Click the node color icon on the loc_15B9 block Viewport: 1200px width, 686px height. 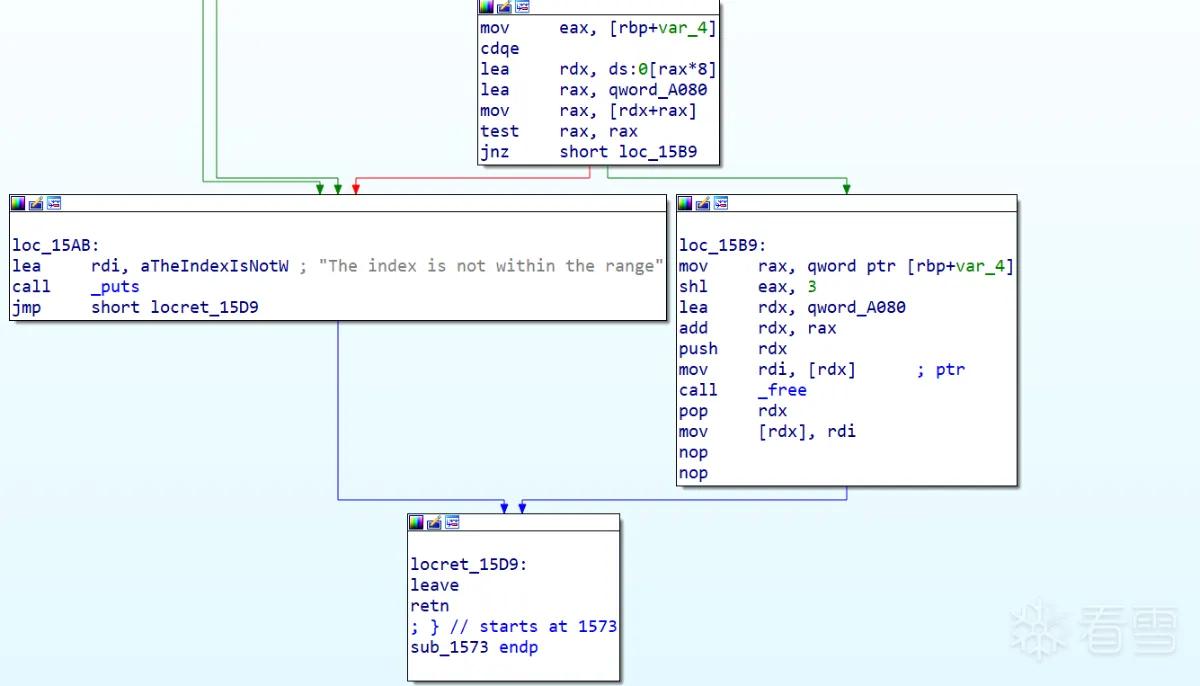pyautogui.click(x=685, y=203)
